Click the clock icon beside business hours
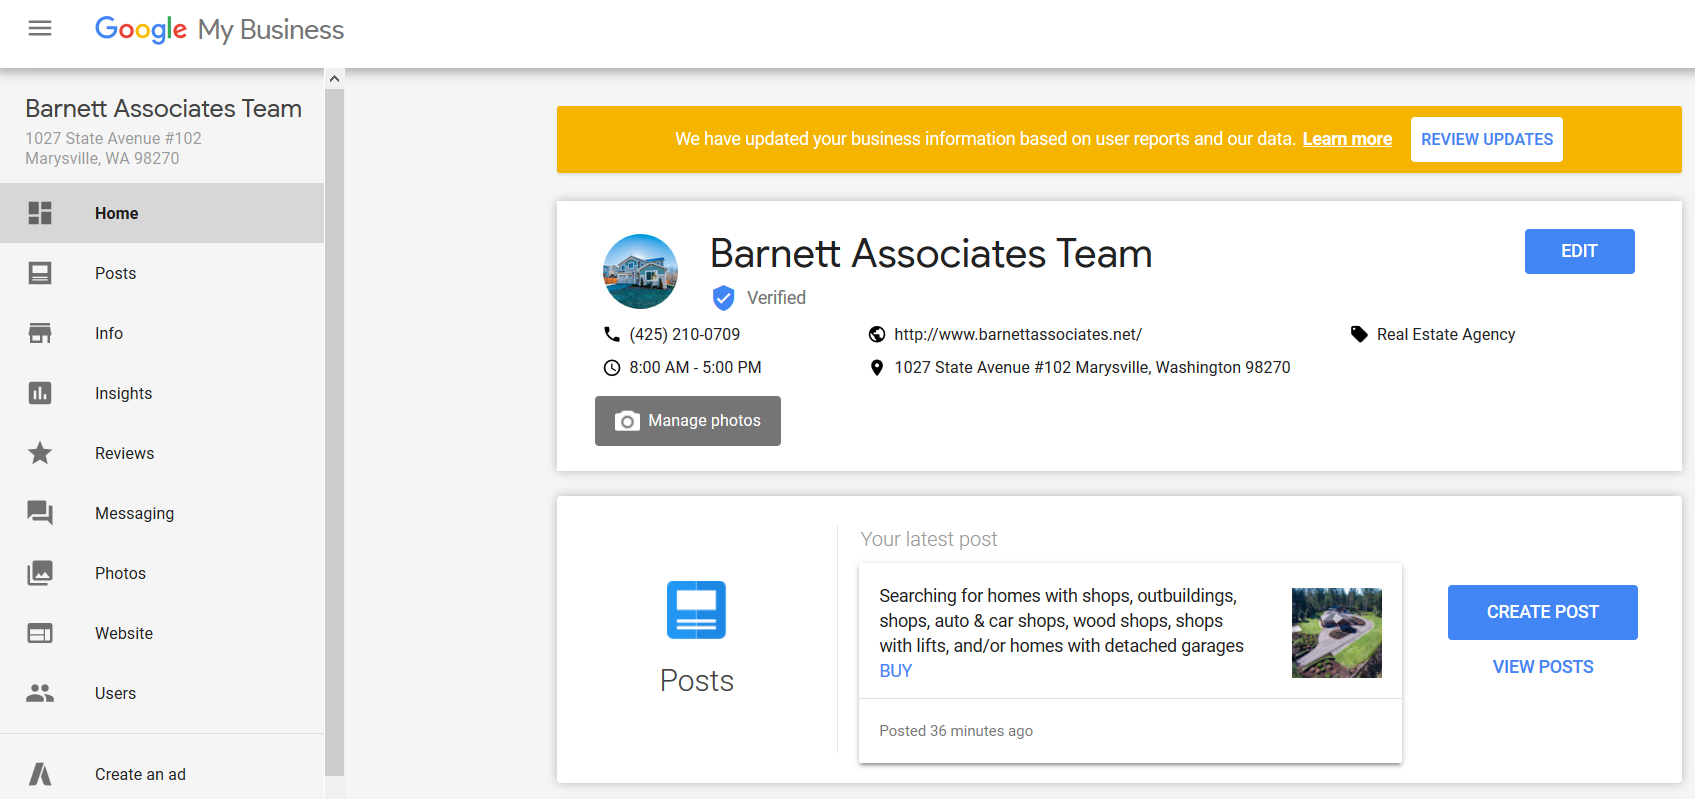 tap(612, 368)
